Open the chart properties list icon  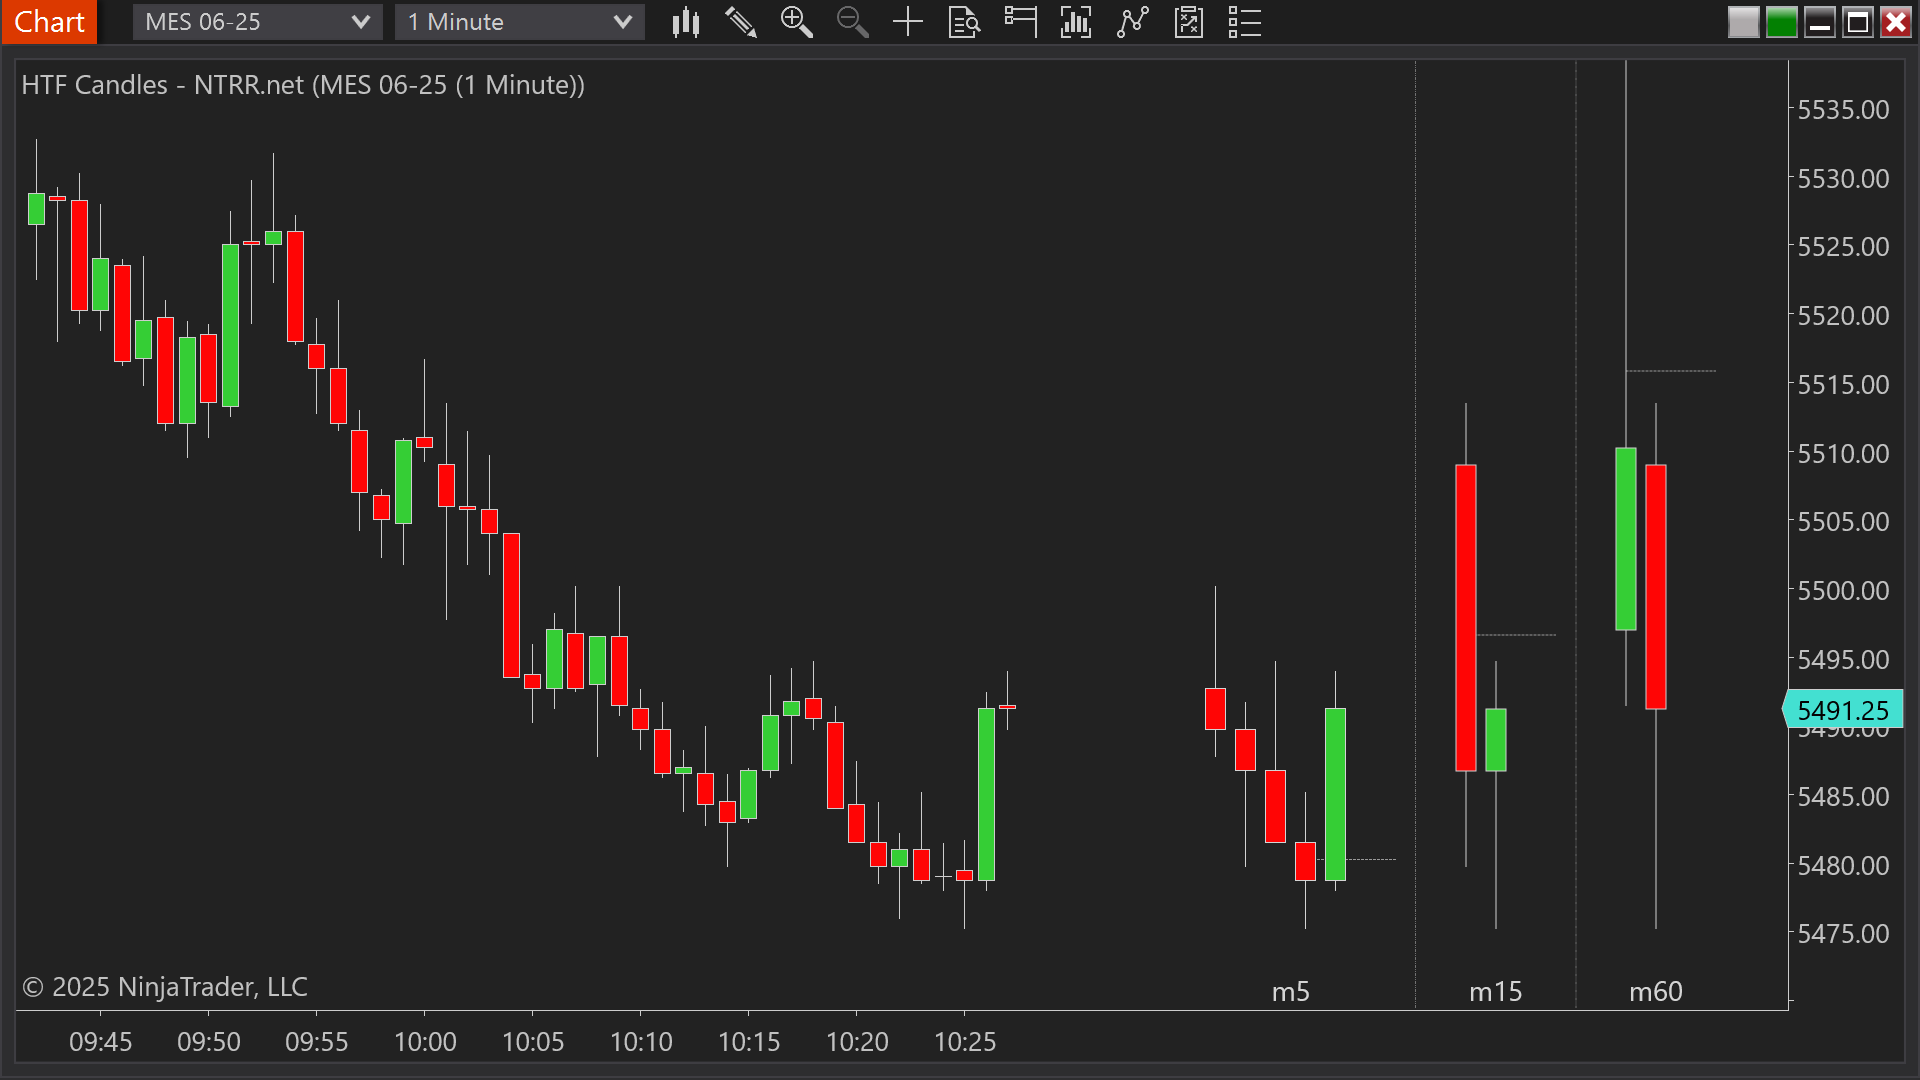click(1244, 22)
